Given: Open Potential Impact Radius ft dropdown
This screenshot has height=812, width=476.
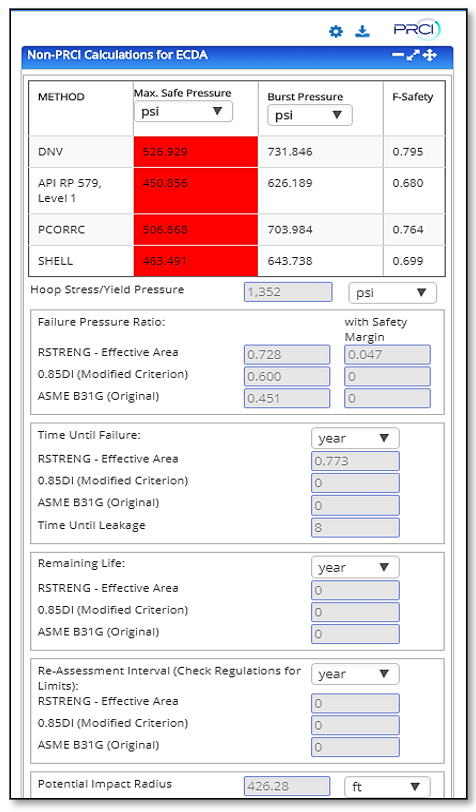Looking at the screenshot, I should coord(387,787).
